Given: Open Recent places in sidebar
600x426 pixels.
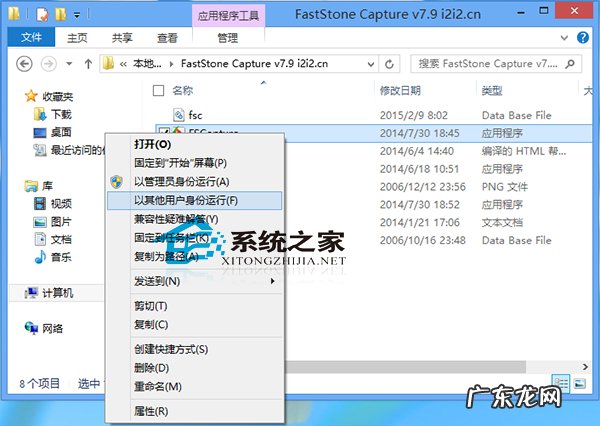Looking at the screenshot, I should click(x=69, y=150).
